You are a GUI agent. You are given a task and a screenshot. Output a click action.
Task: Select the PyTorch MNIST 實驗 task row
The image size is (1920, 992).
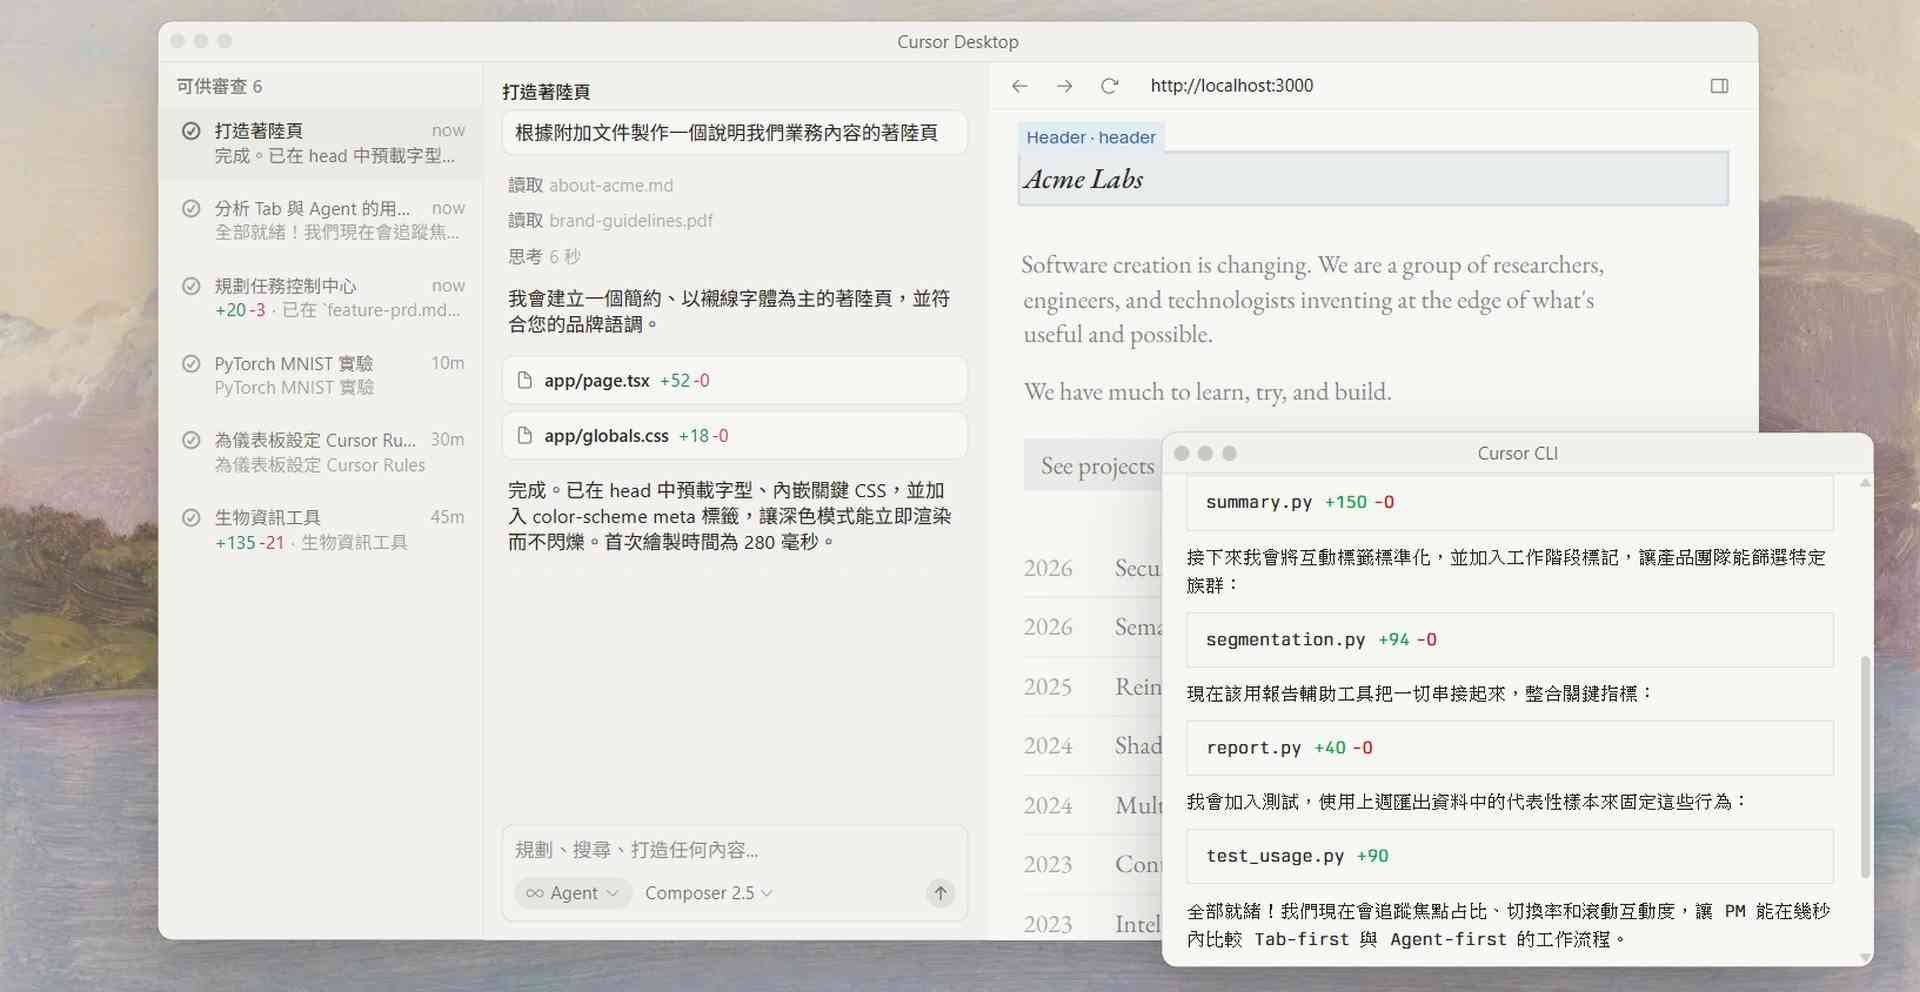(322, 375)
